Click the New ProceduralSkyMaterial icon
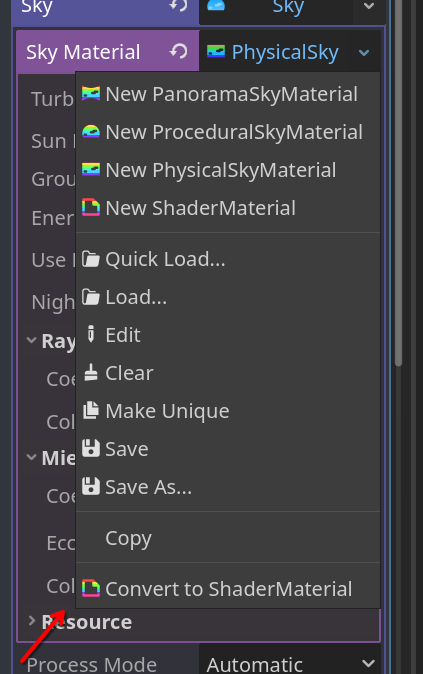Viewport: 423px width, 674px height. (x=91, y=131)
